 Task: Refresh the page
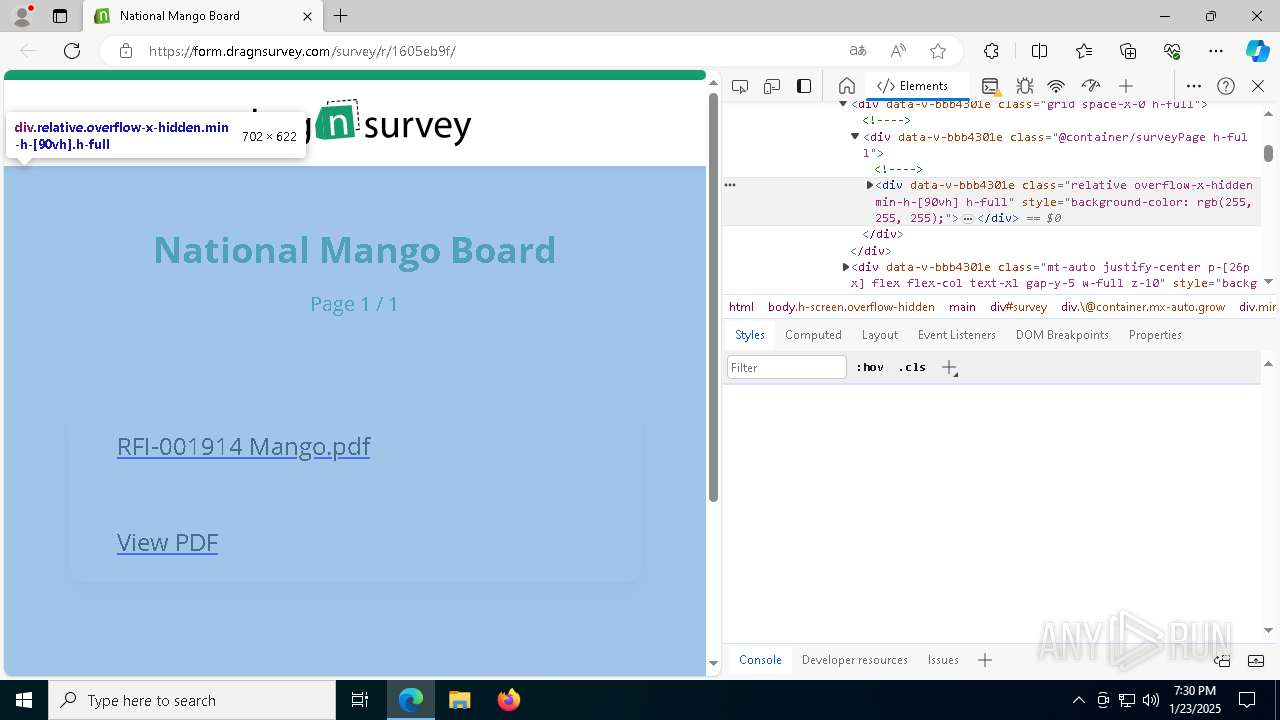[x=72, y=51]
